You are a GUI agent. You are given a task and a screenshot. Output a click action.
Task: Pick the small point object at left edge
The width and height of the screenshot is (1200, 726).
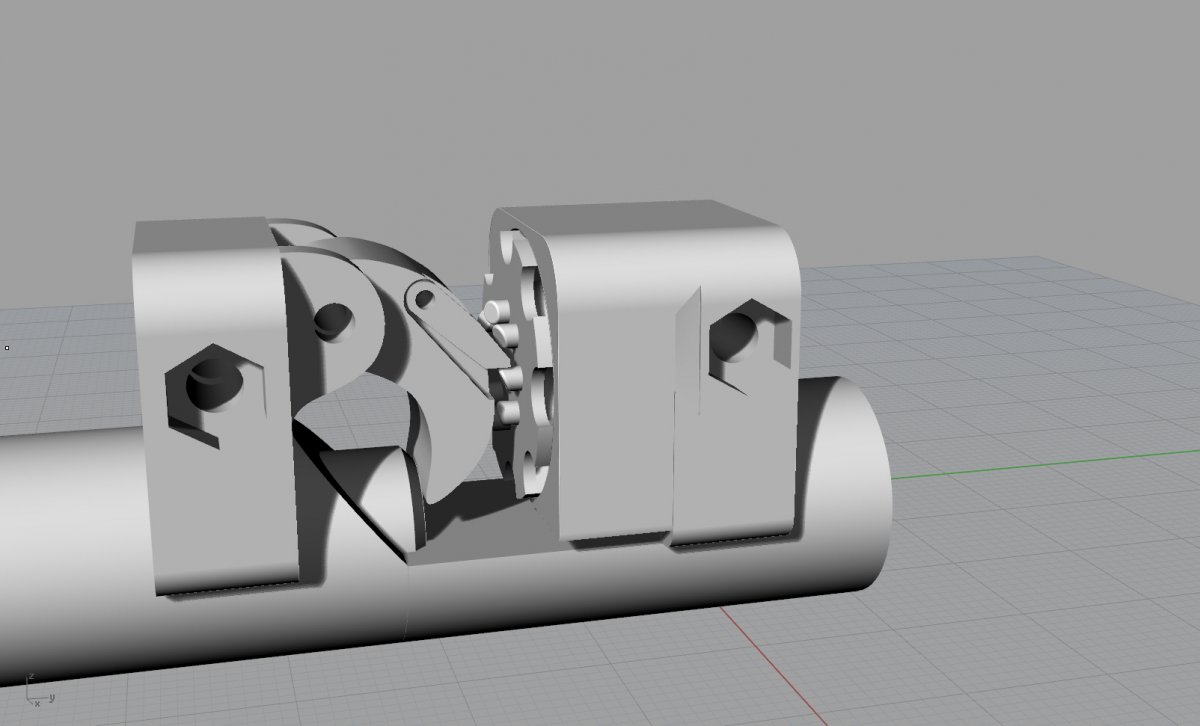(7, 348)
